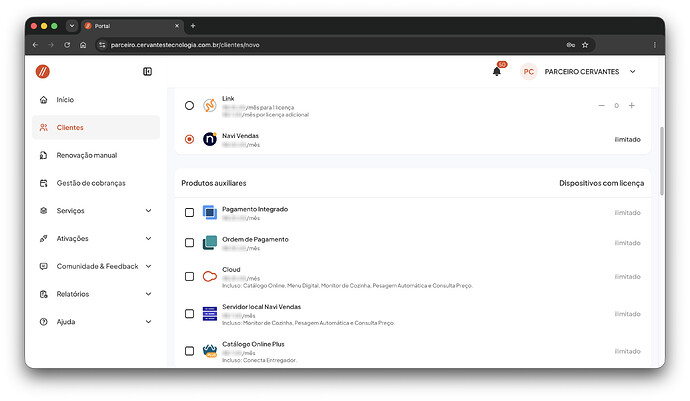Screen dimensions: 690x401
Task: Open the Serviços menu item
Action: coord(96,211)
